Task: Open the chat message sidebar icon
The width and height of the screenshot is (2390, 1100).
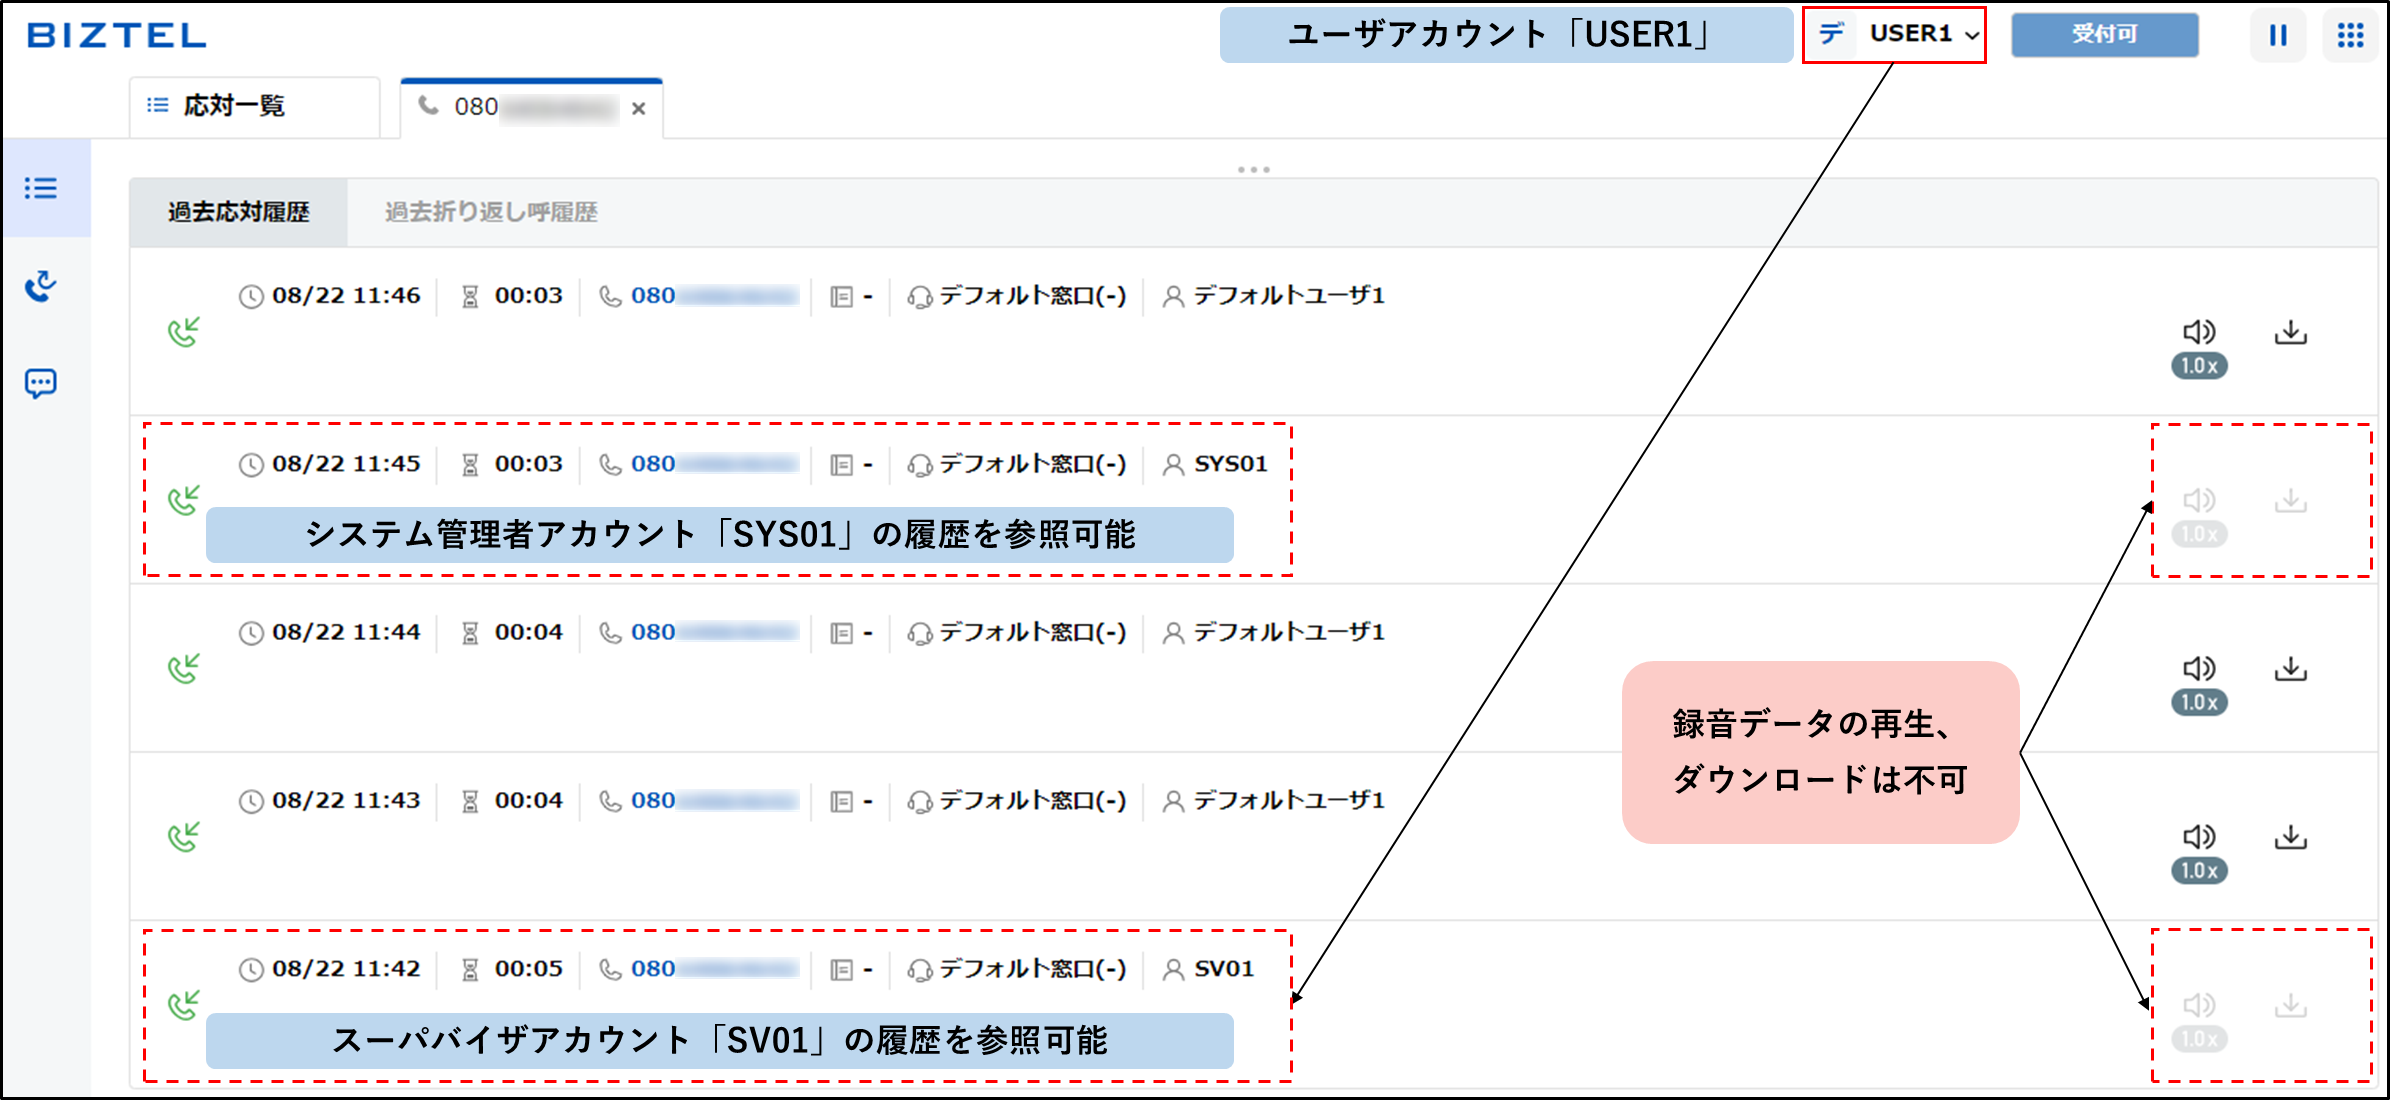Action: [x=41, y=383]
